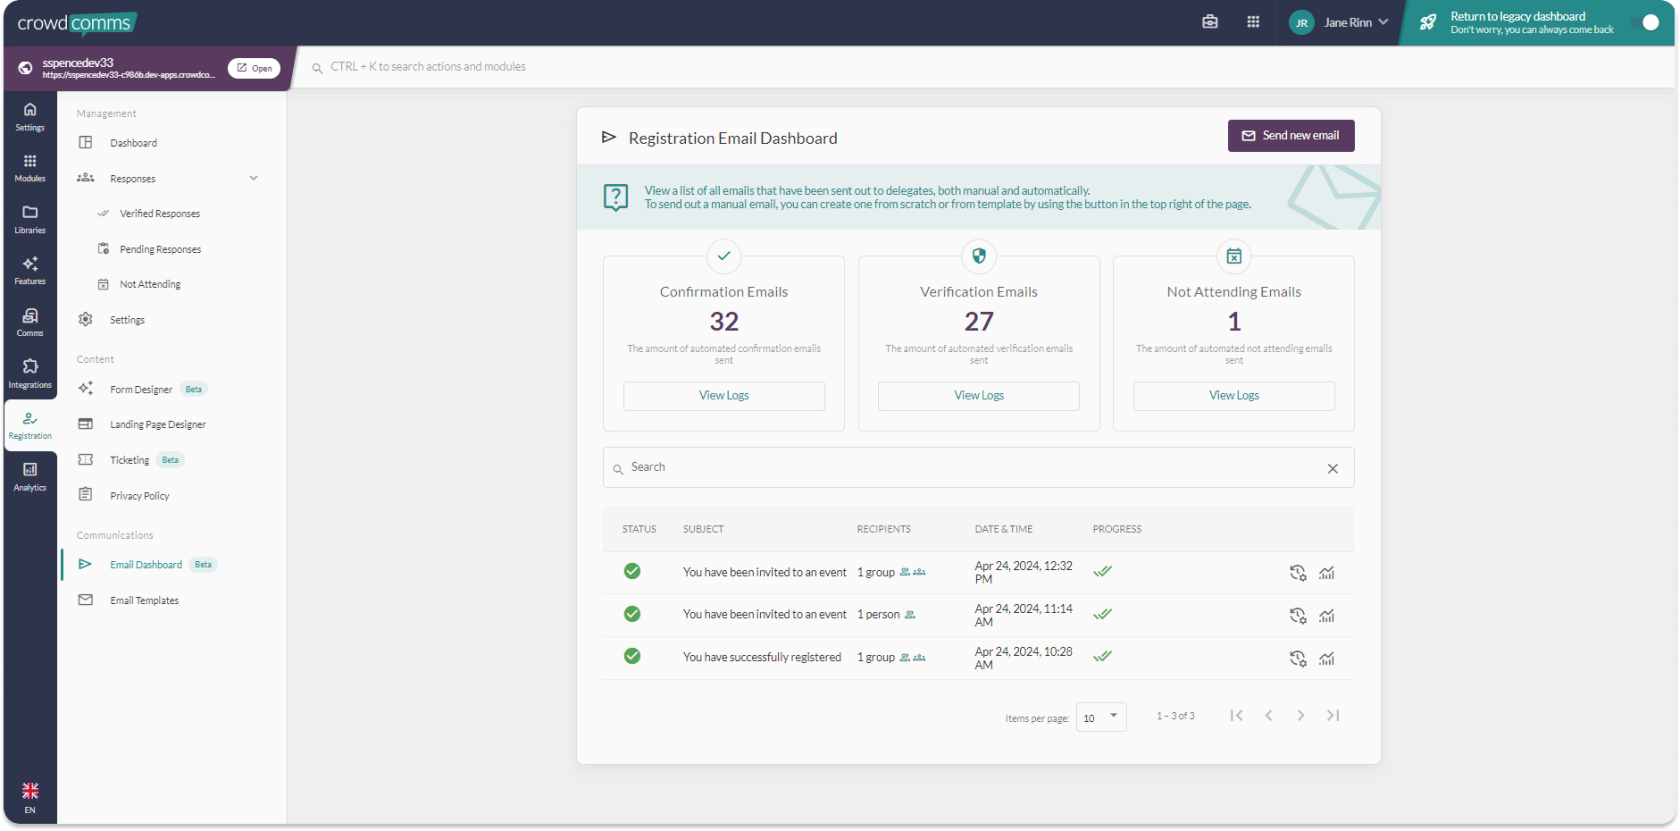Select Email Templates in sidebar
The width and height of the screenshot is (1680, 831).
click(144, 600)
